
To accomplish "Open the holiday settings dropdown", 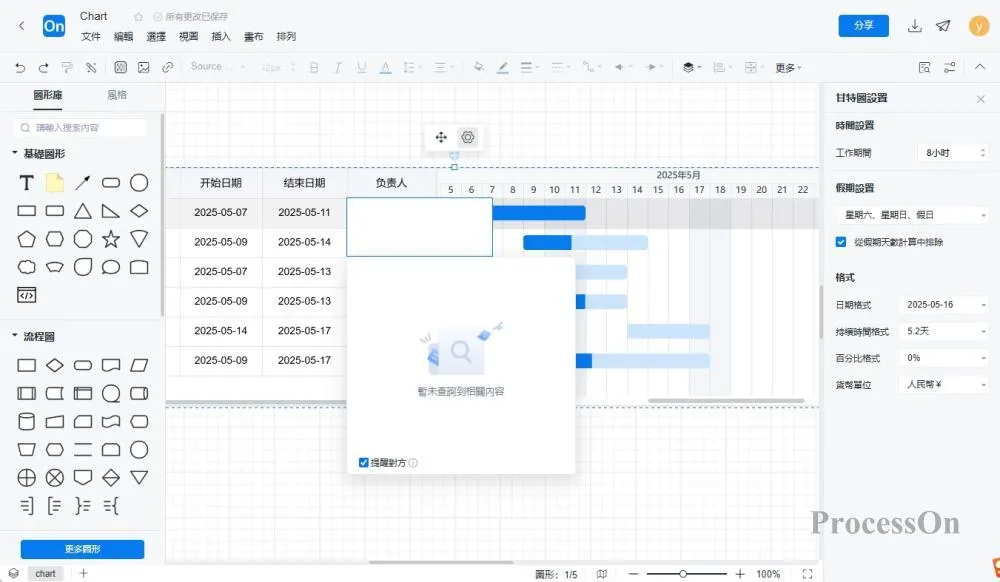I will coord(912,215).
